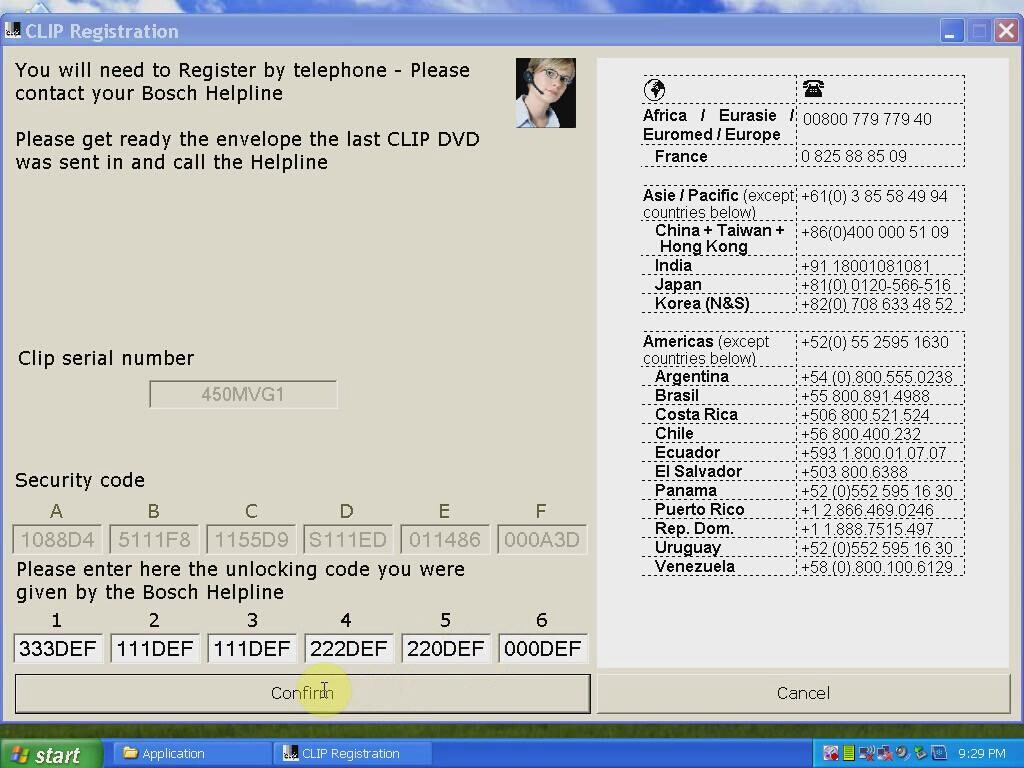
Task: Click the Brasil number +55 800.891.4988
Action: tap(865, 396)
